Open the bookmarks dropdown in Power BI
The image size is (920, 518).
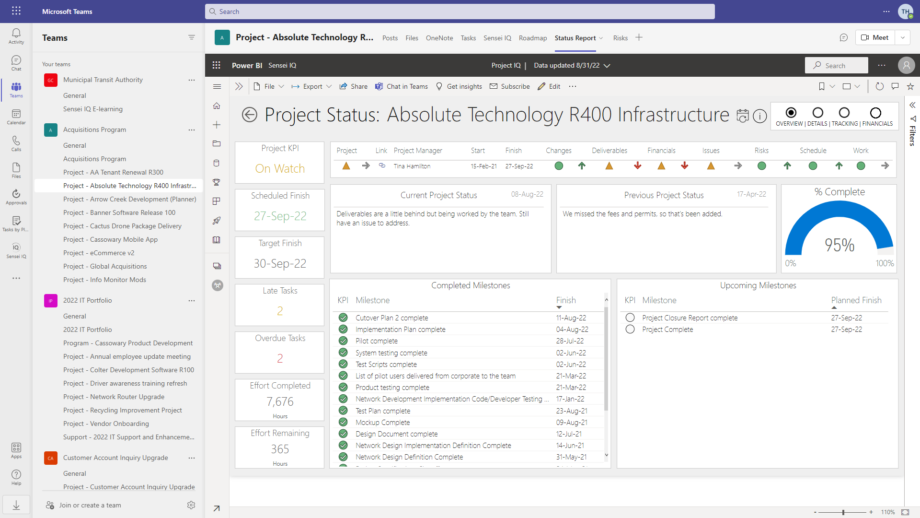[x=826, y=86]
